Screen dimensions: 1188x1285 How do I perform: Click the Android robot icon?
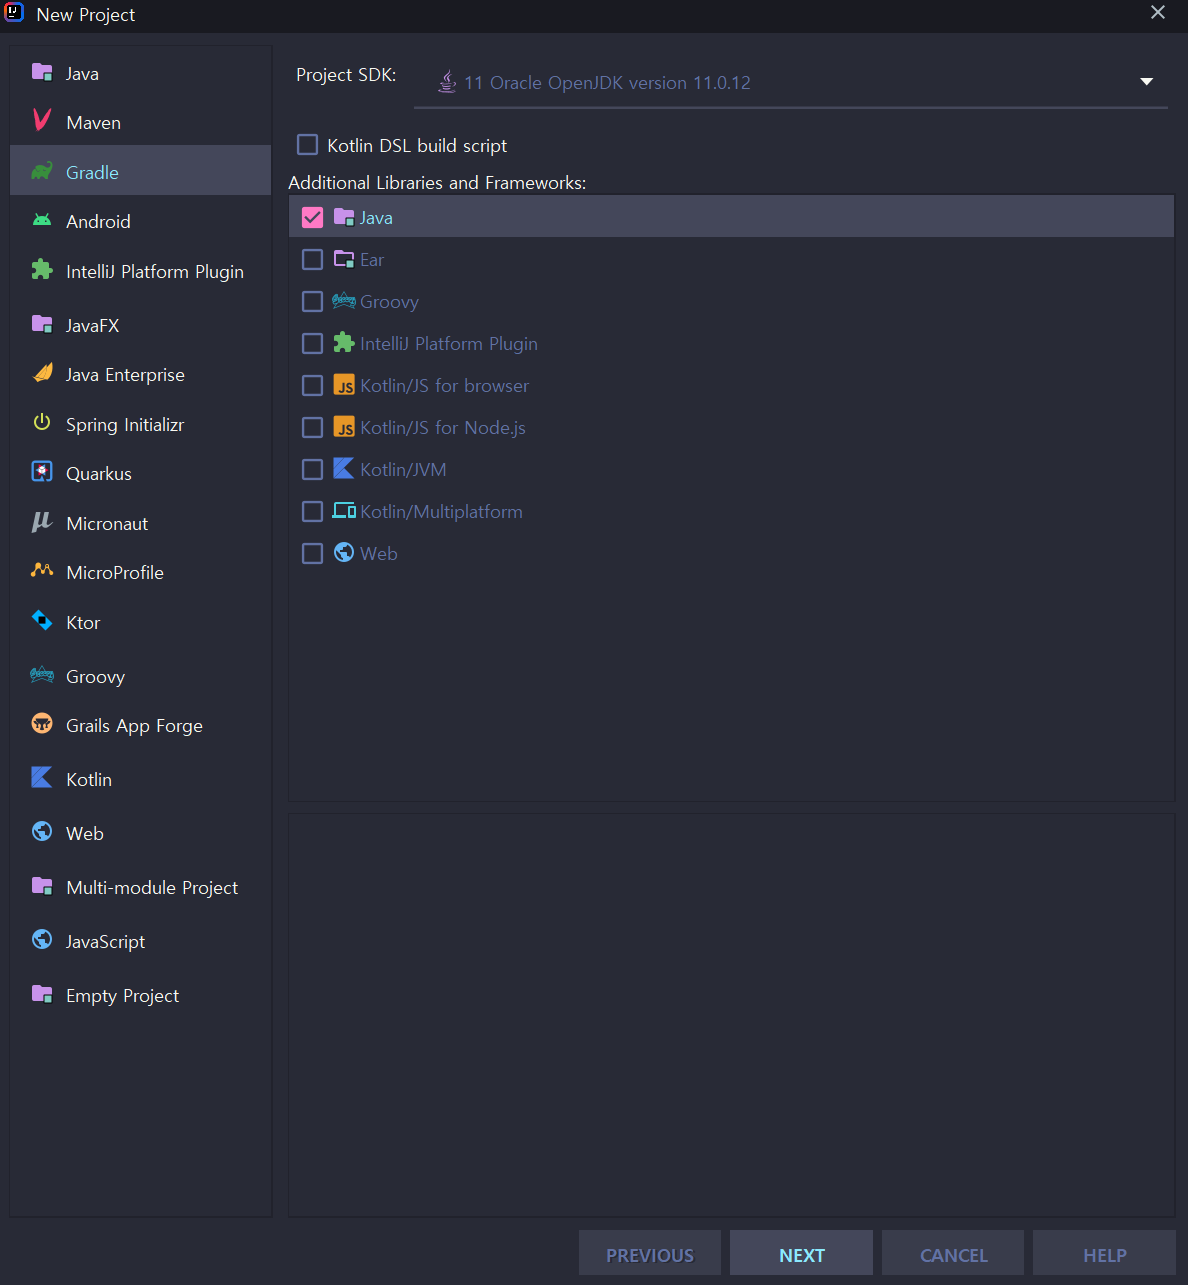(42, 220)
